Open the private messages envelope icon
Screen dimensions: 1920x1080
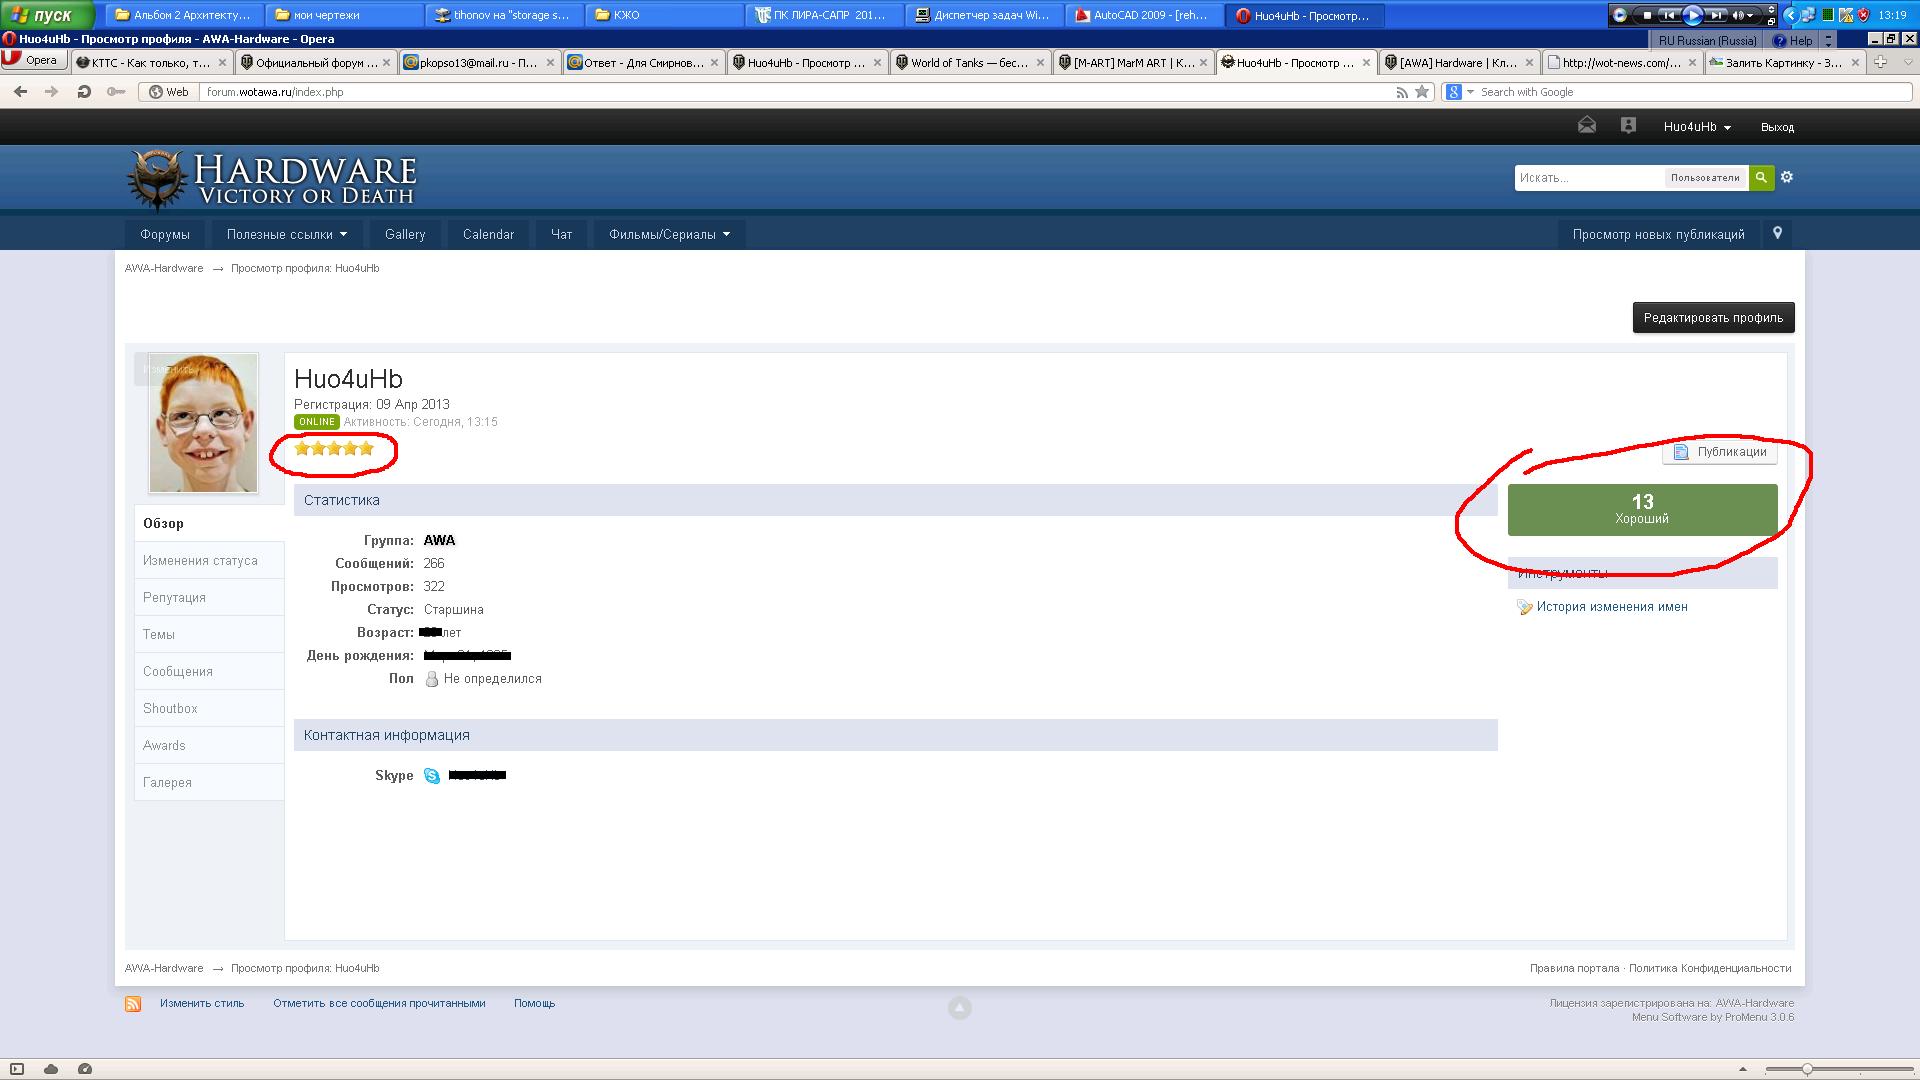[1587, 126]
